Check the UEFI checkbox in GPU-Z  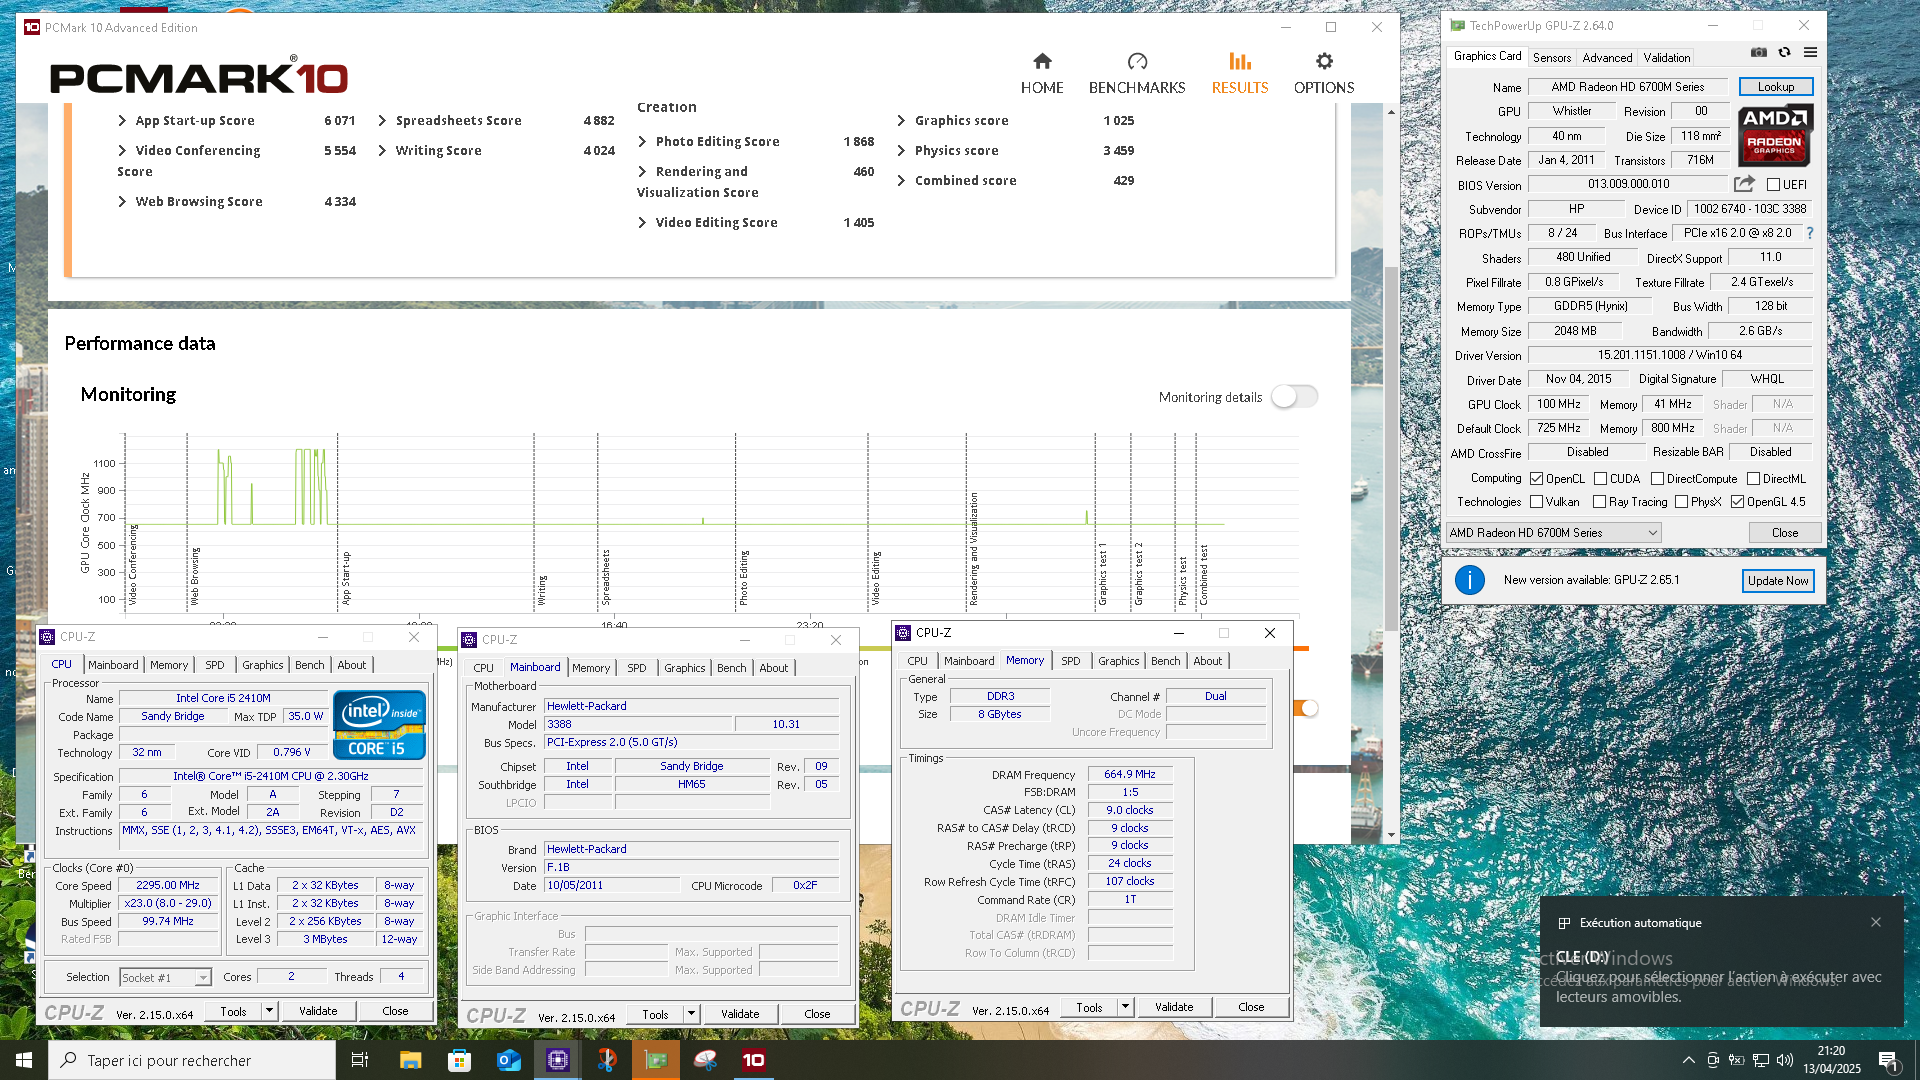click(1773, 185)
